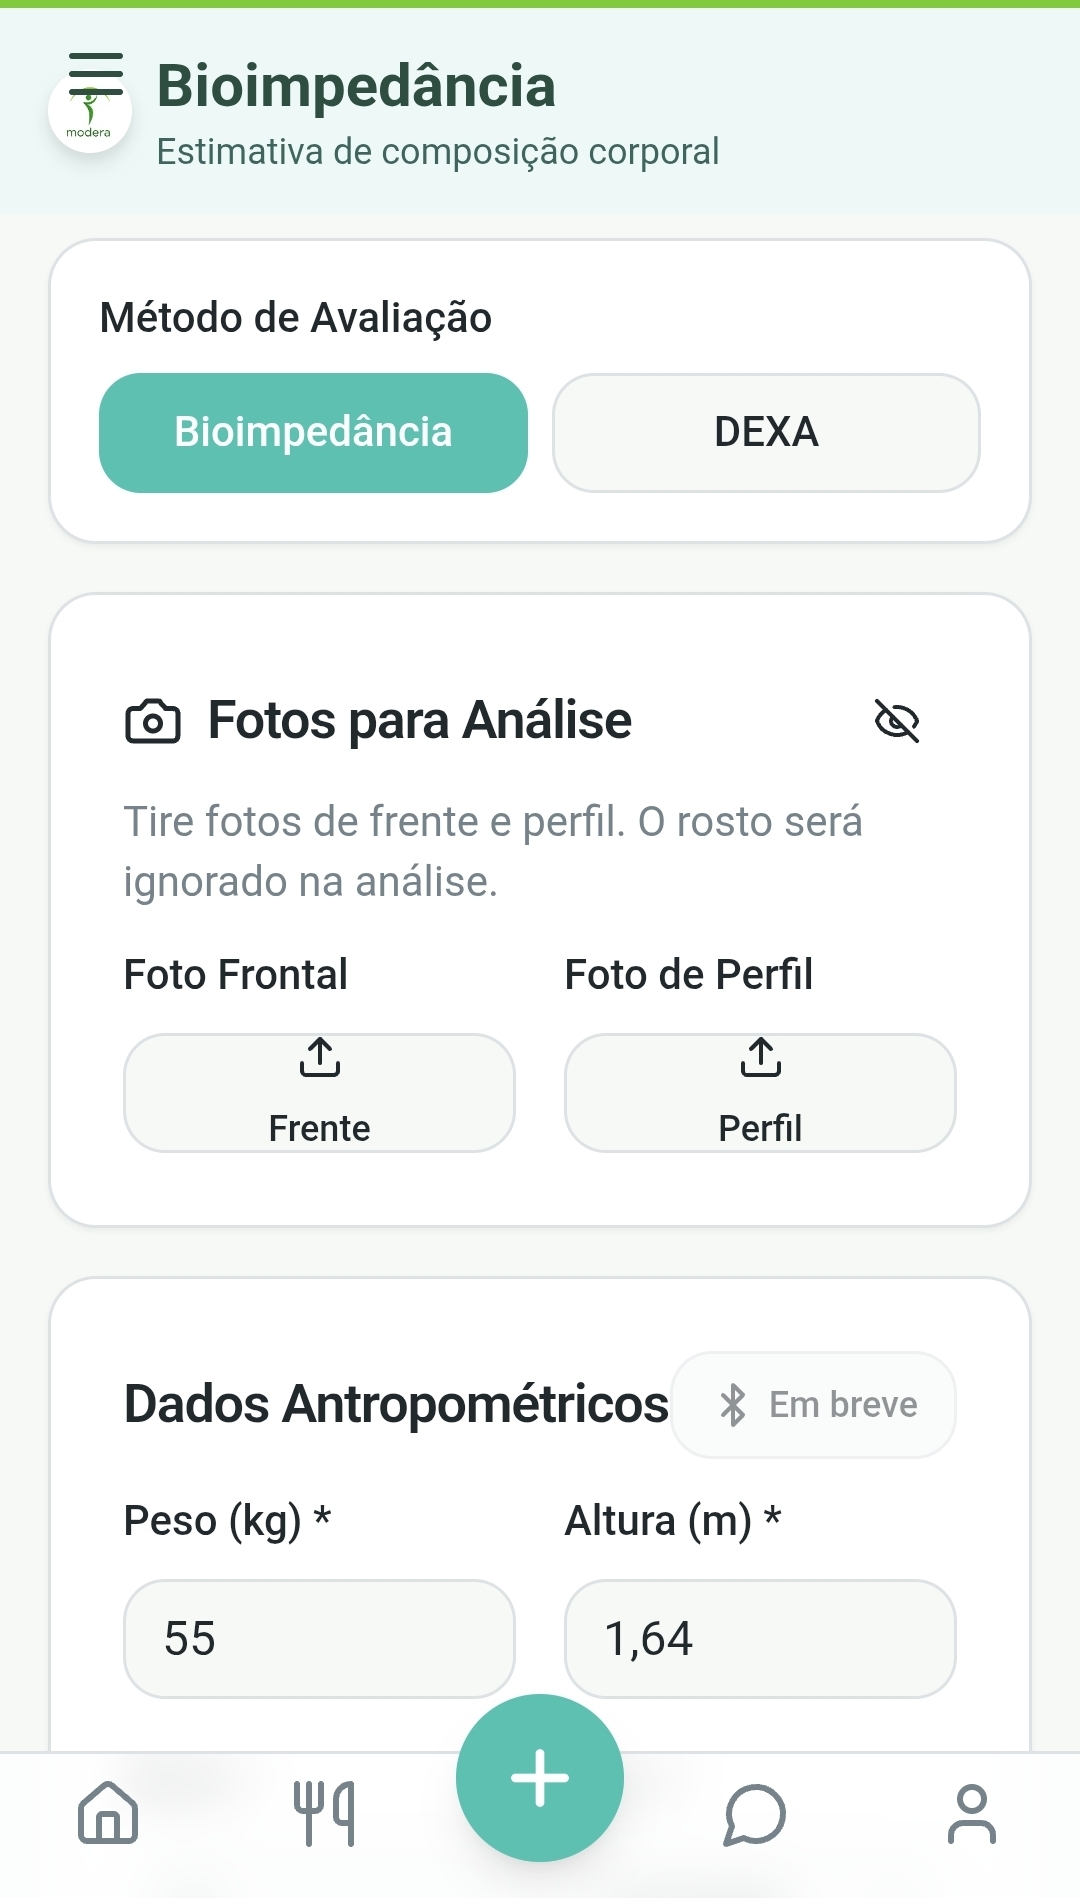Open the user profile tab
This screenshot has height=1898, width=1080.
click(971, 1813)
